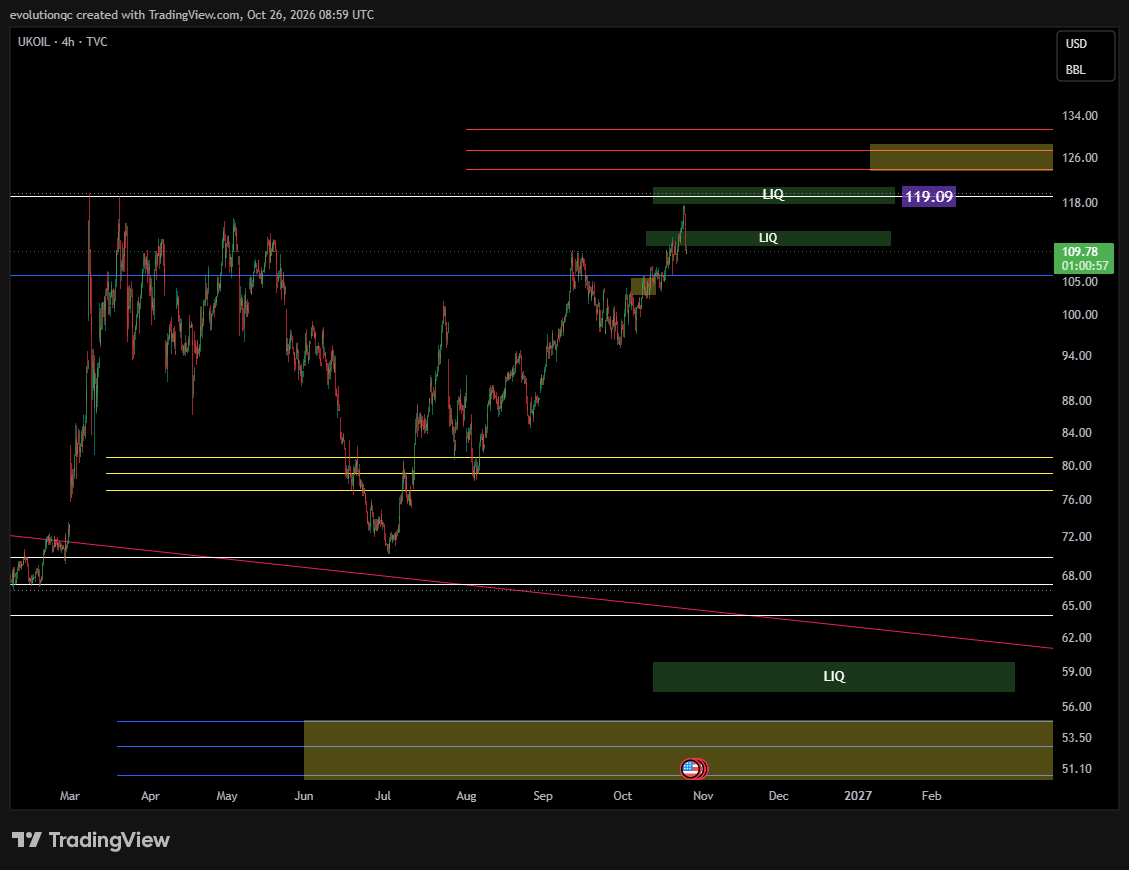Click the green 109.78 current price tag

[1084, 258]
